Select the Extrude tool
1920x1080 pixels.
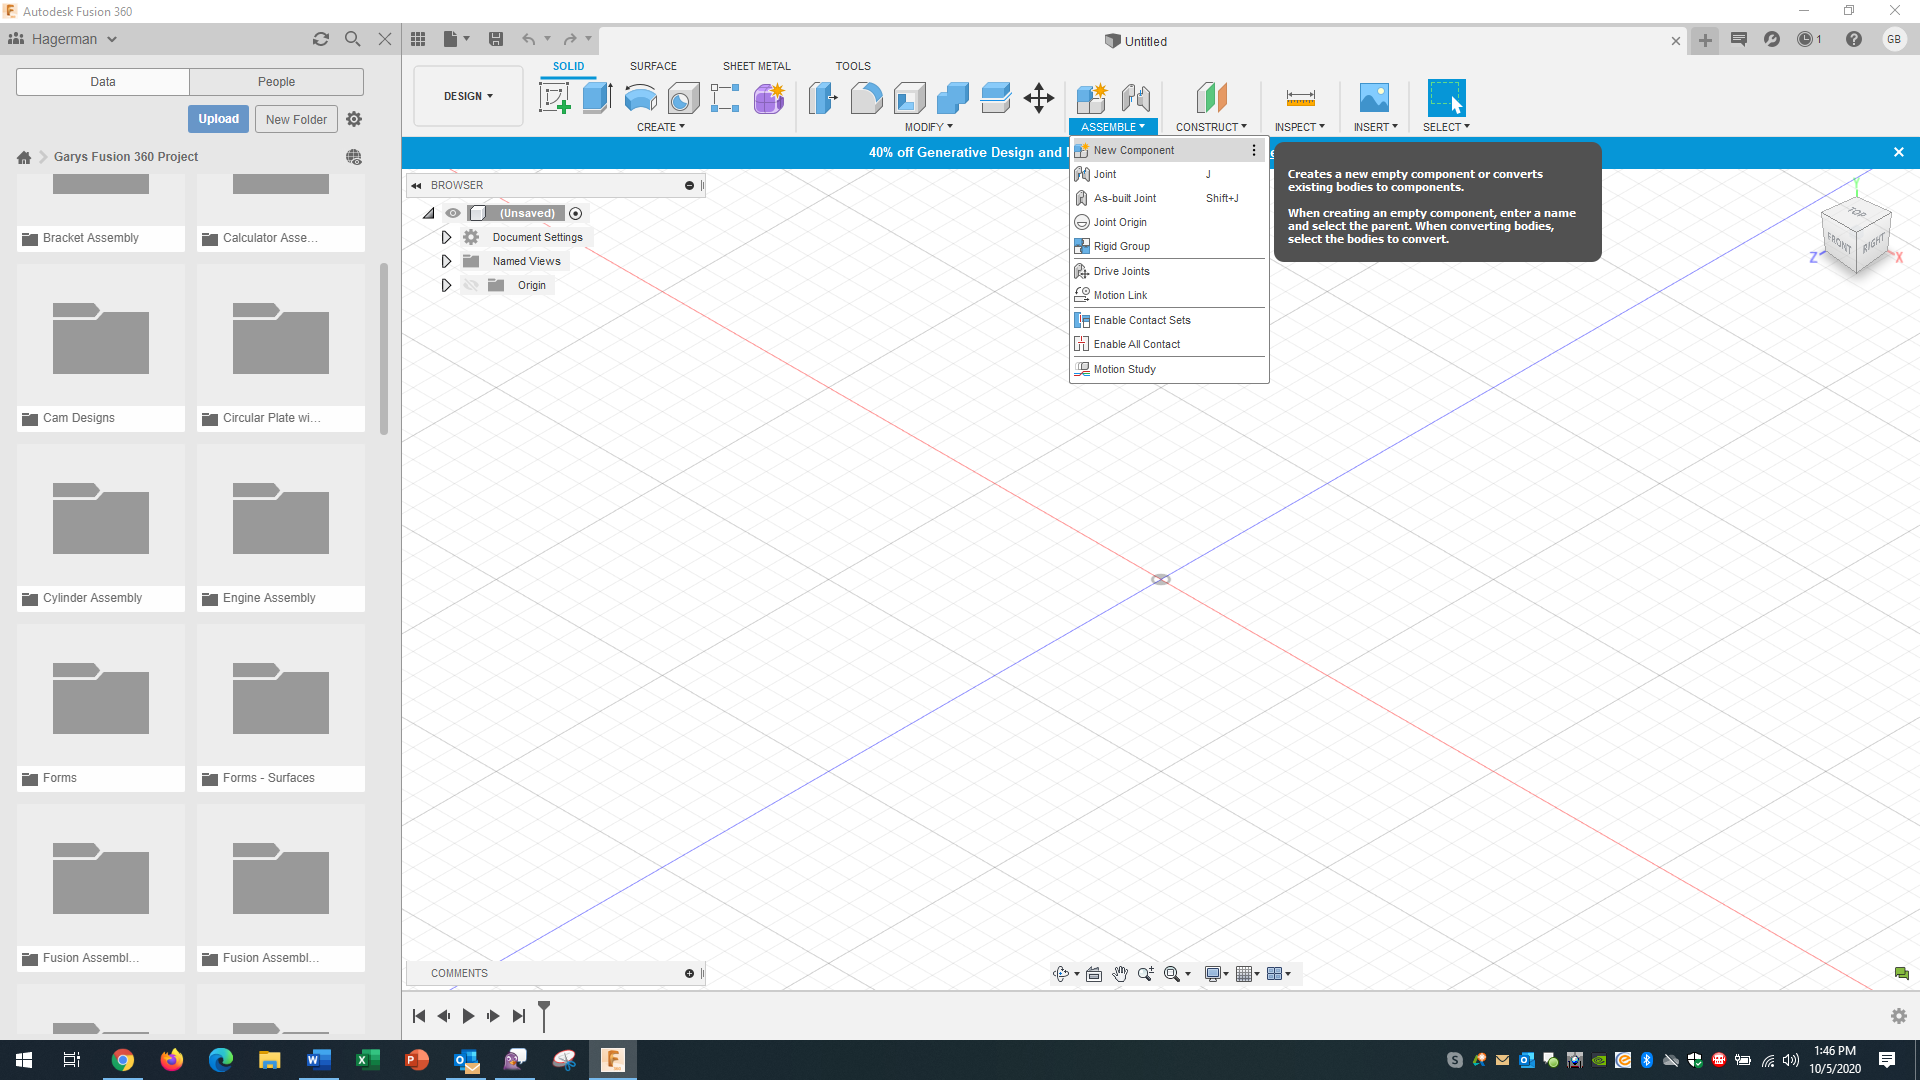597,98
